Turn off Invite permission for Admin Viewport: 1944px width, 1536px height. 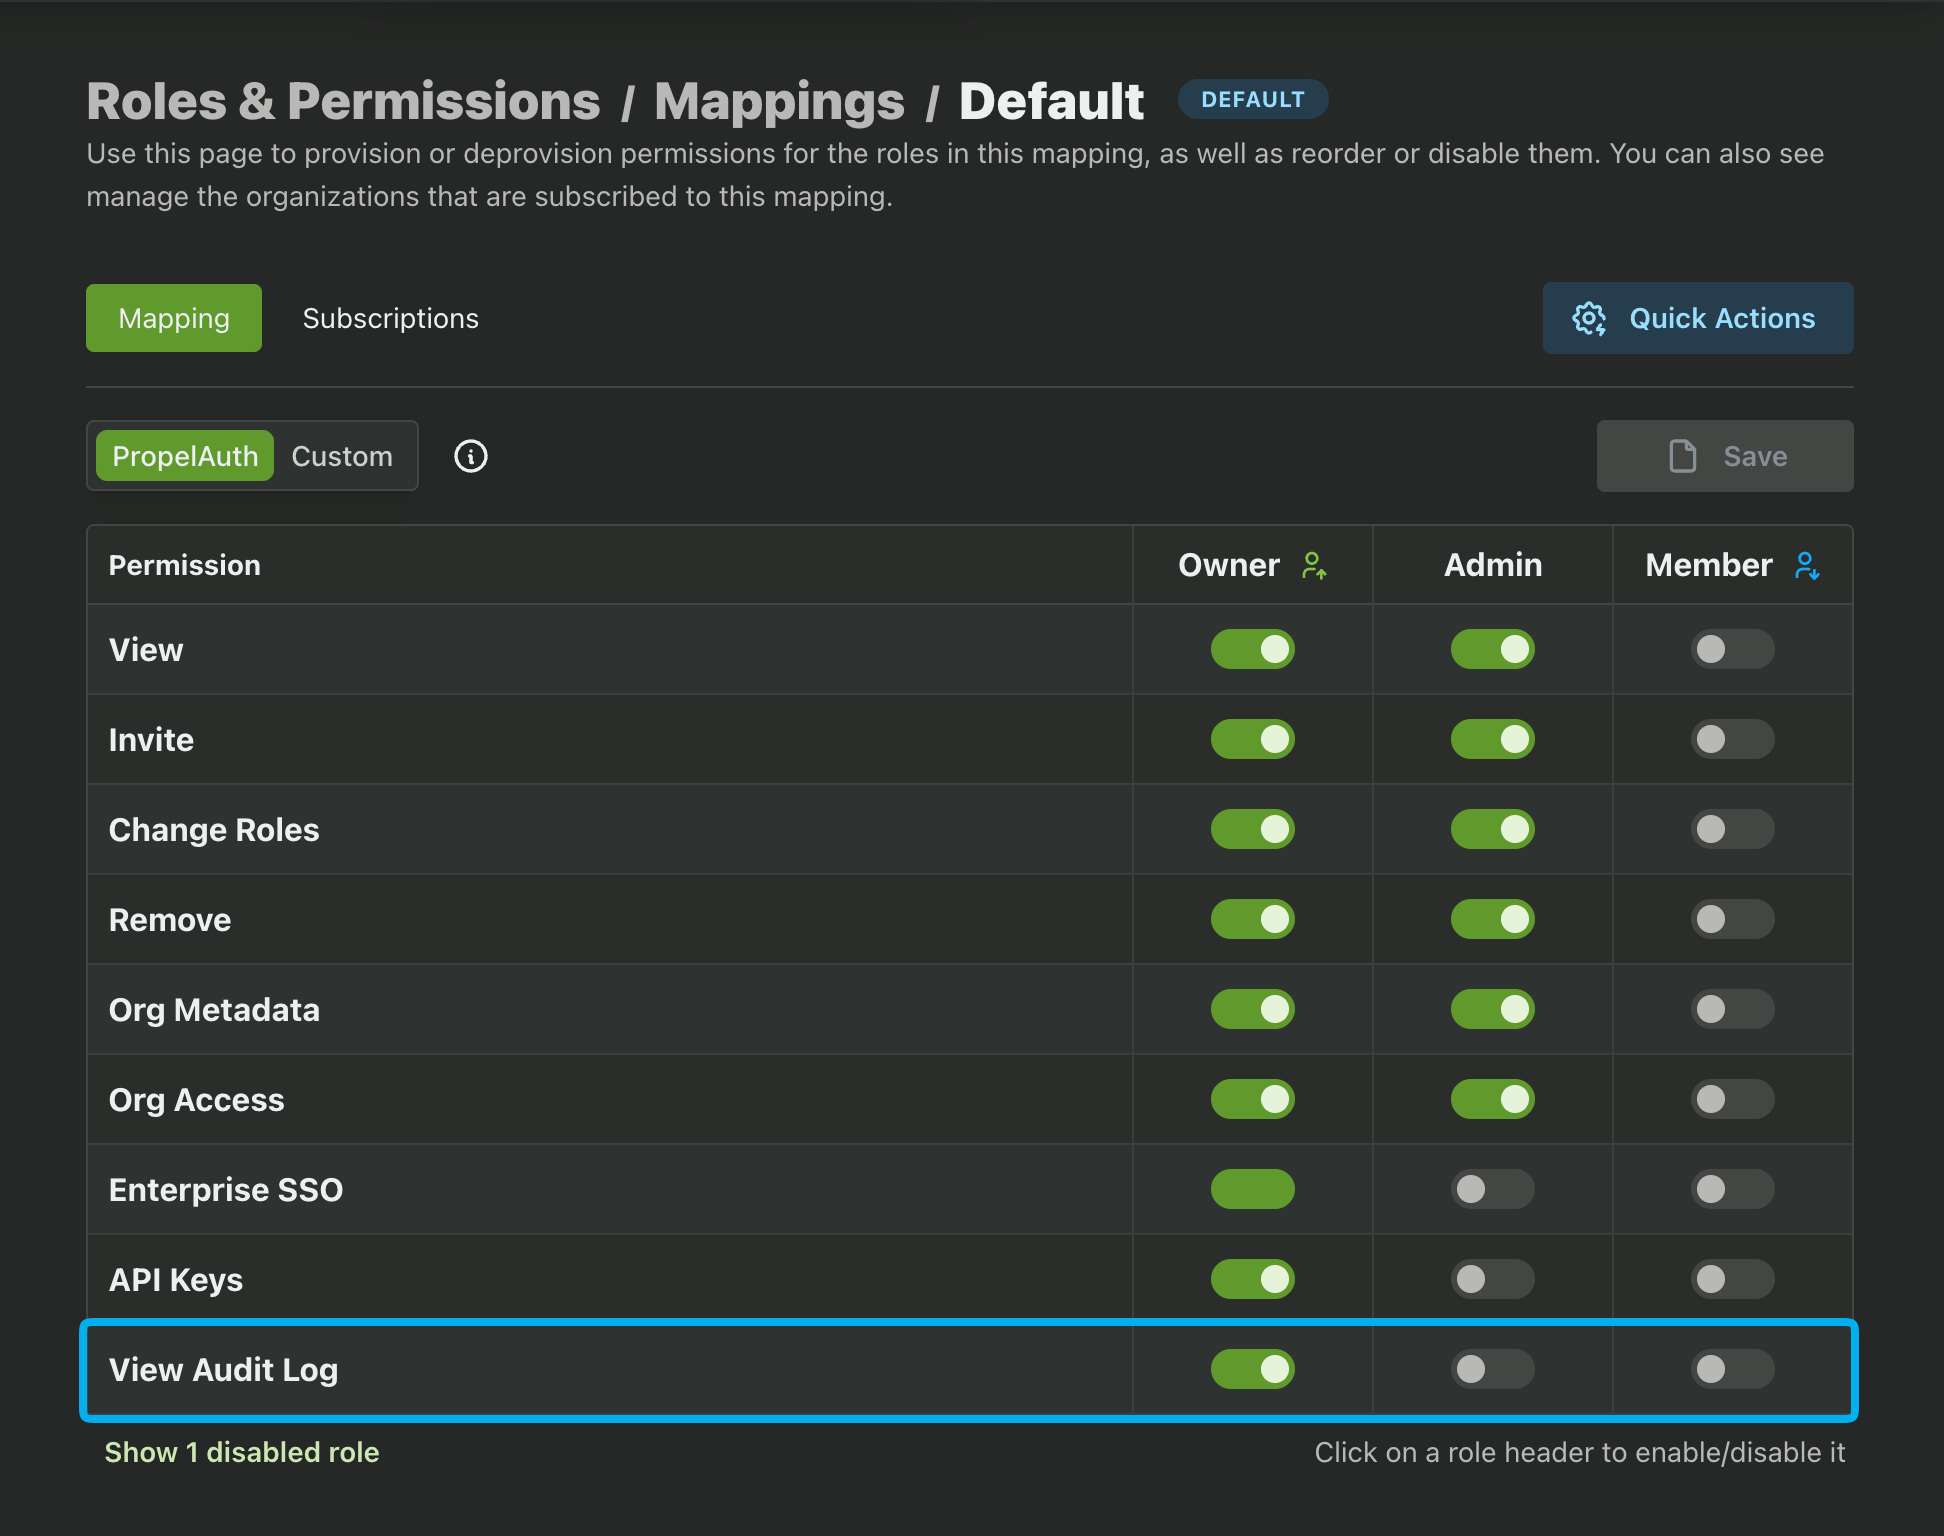click(1492, 739)
